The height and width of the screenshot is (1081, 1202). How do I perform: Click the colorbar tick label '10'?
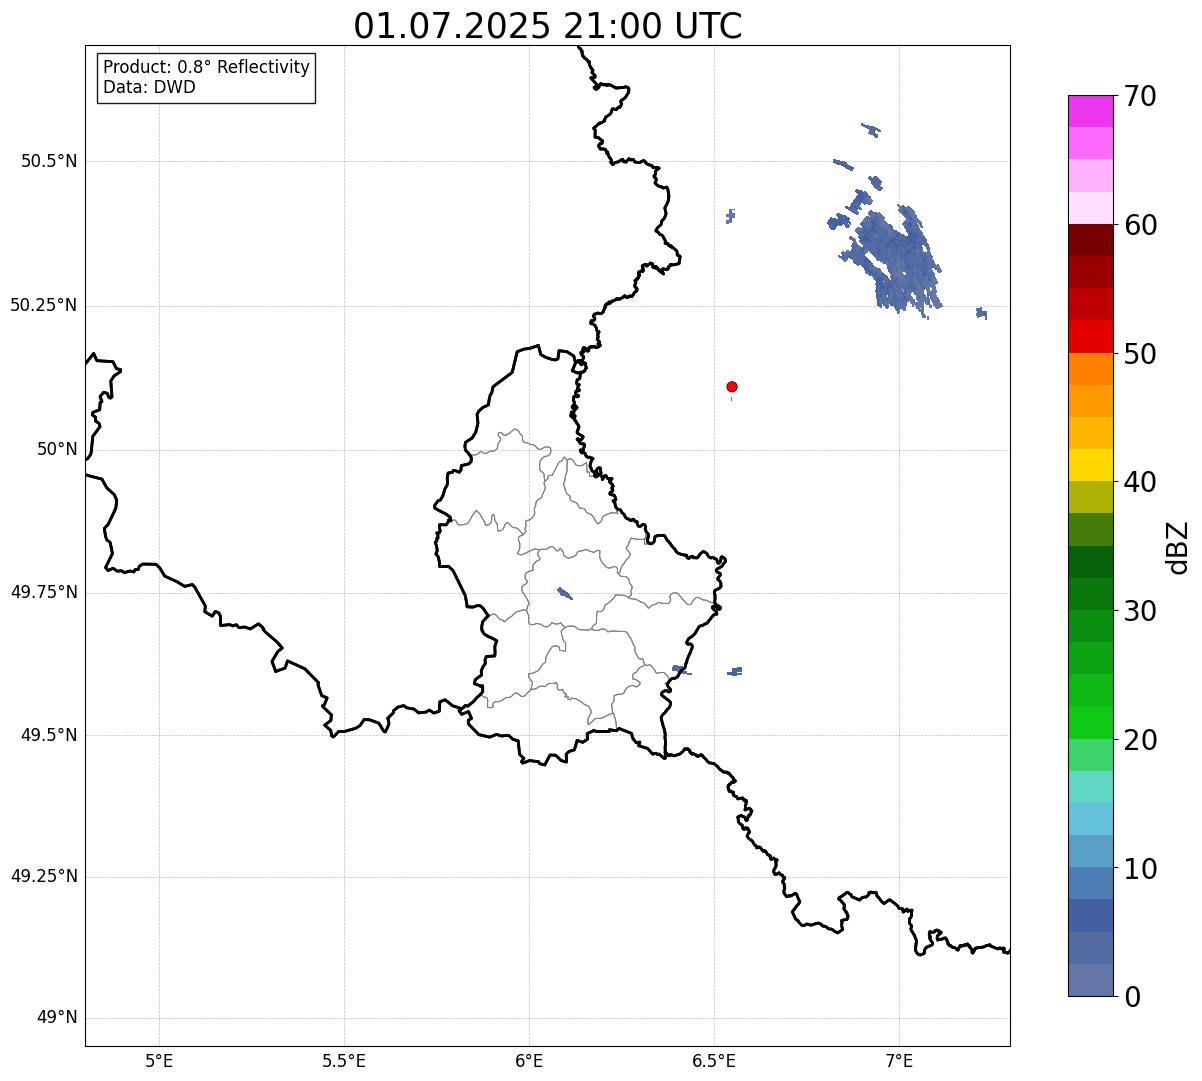[1140, 869]
